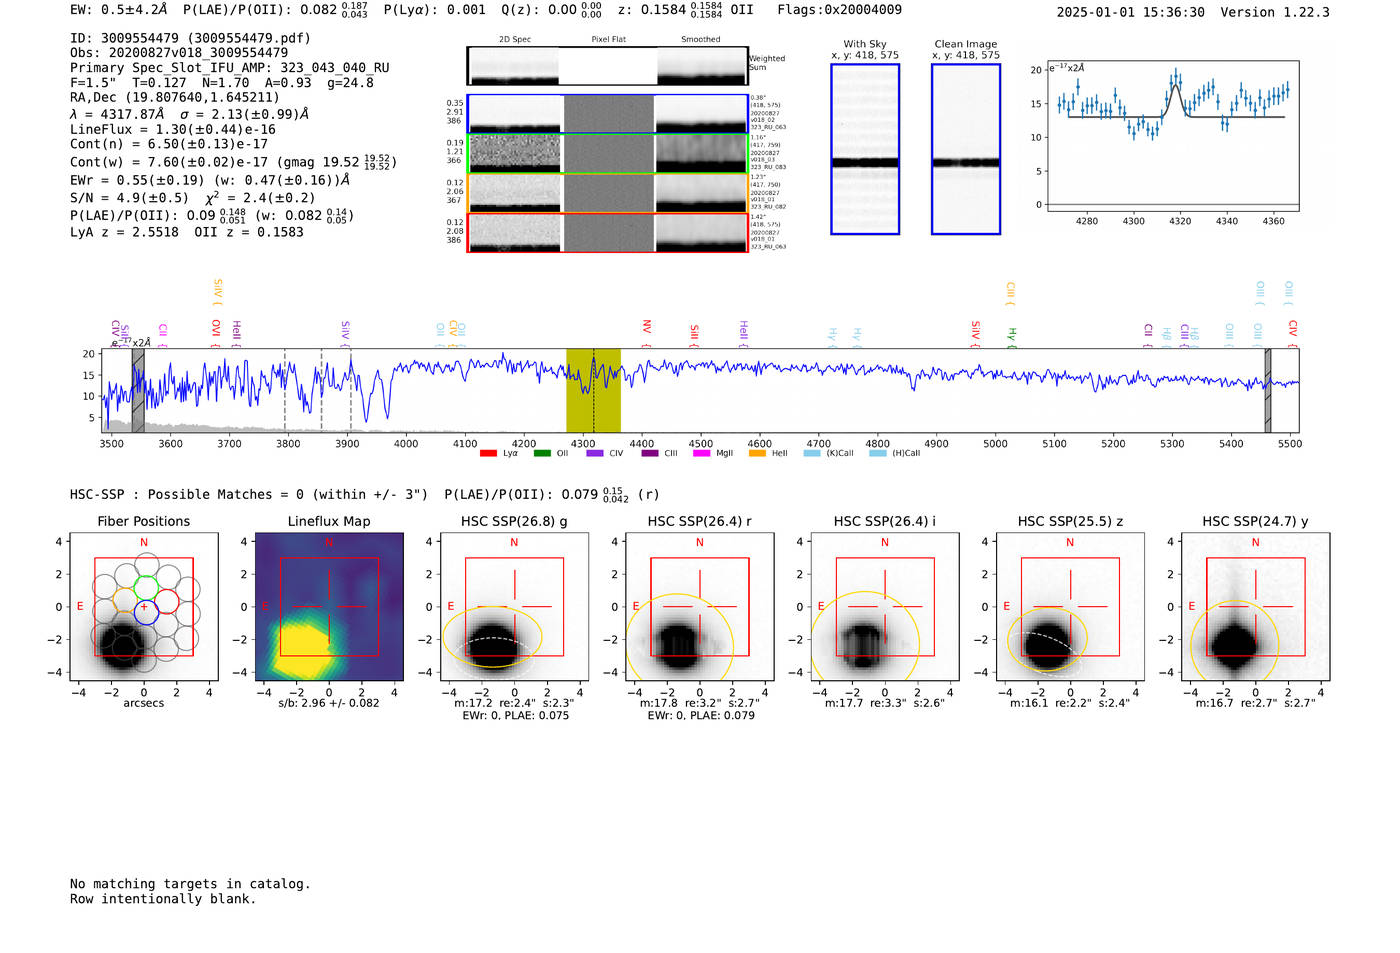Click "No matching targets in catalog." text

(190, 884)
